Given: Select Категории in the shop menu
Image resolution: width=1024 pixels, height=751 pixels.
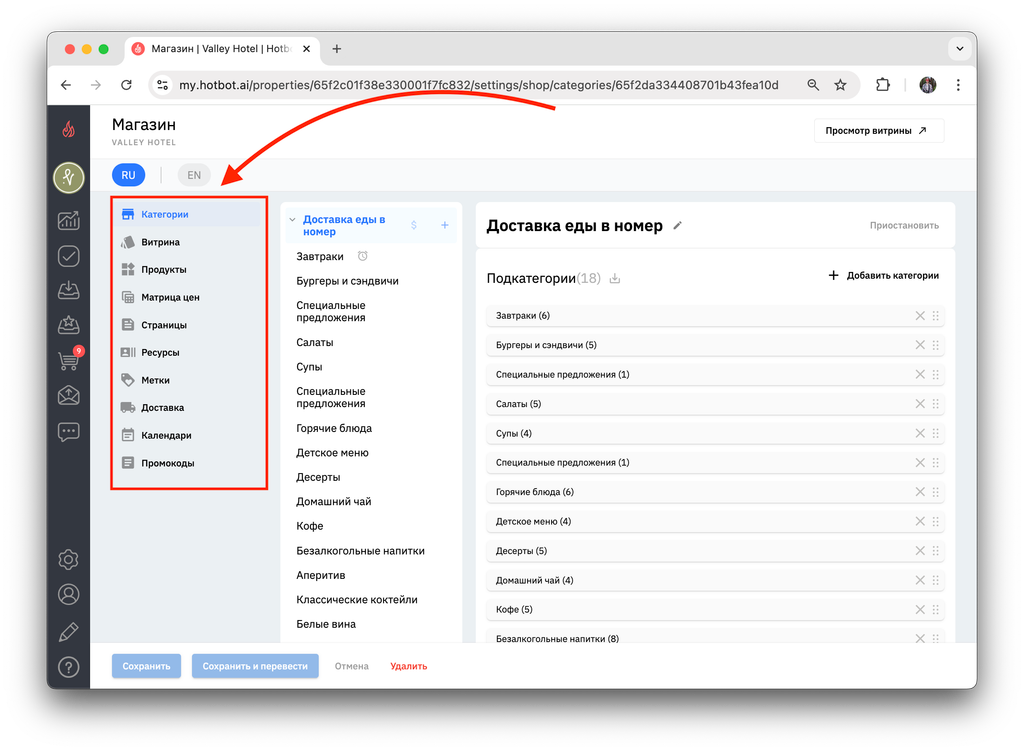Looking at the screenshot, I should [x=189, y=214].
